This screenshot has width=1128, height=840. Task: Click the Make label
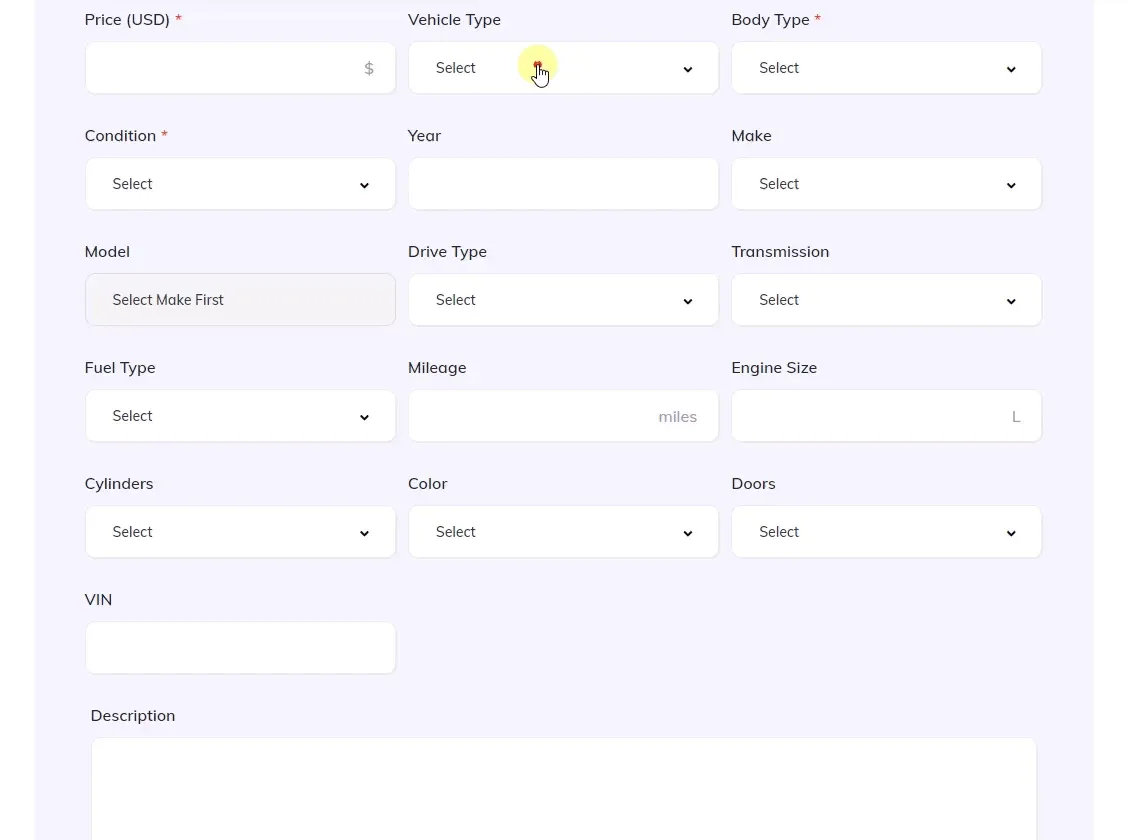point(751,135)
